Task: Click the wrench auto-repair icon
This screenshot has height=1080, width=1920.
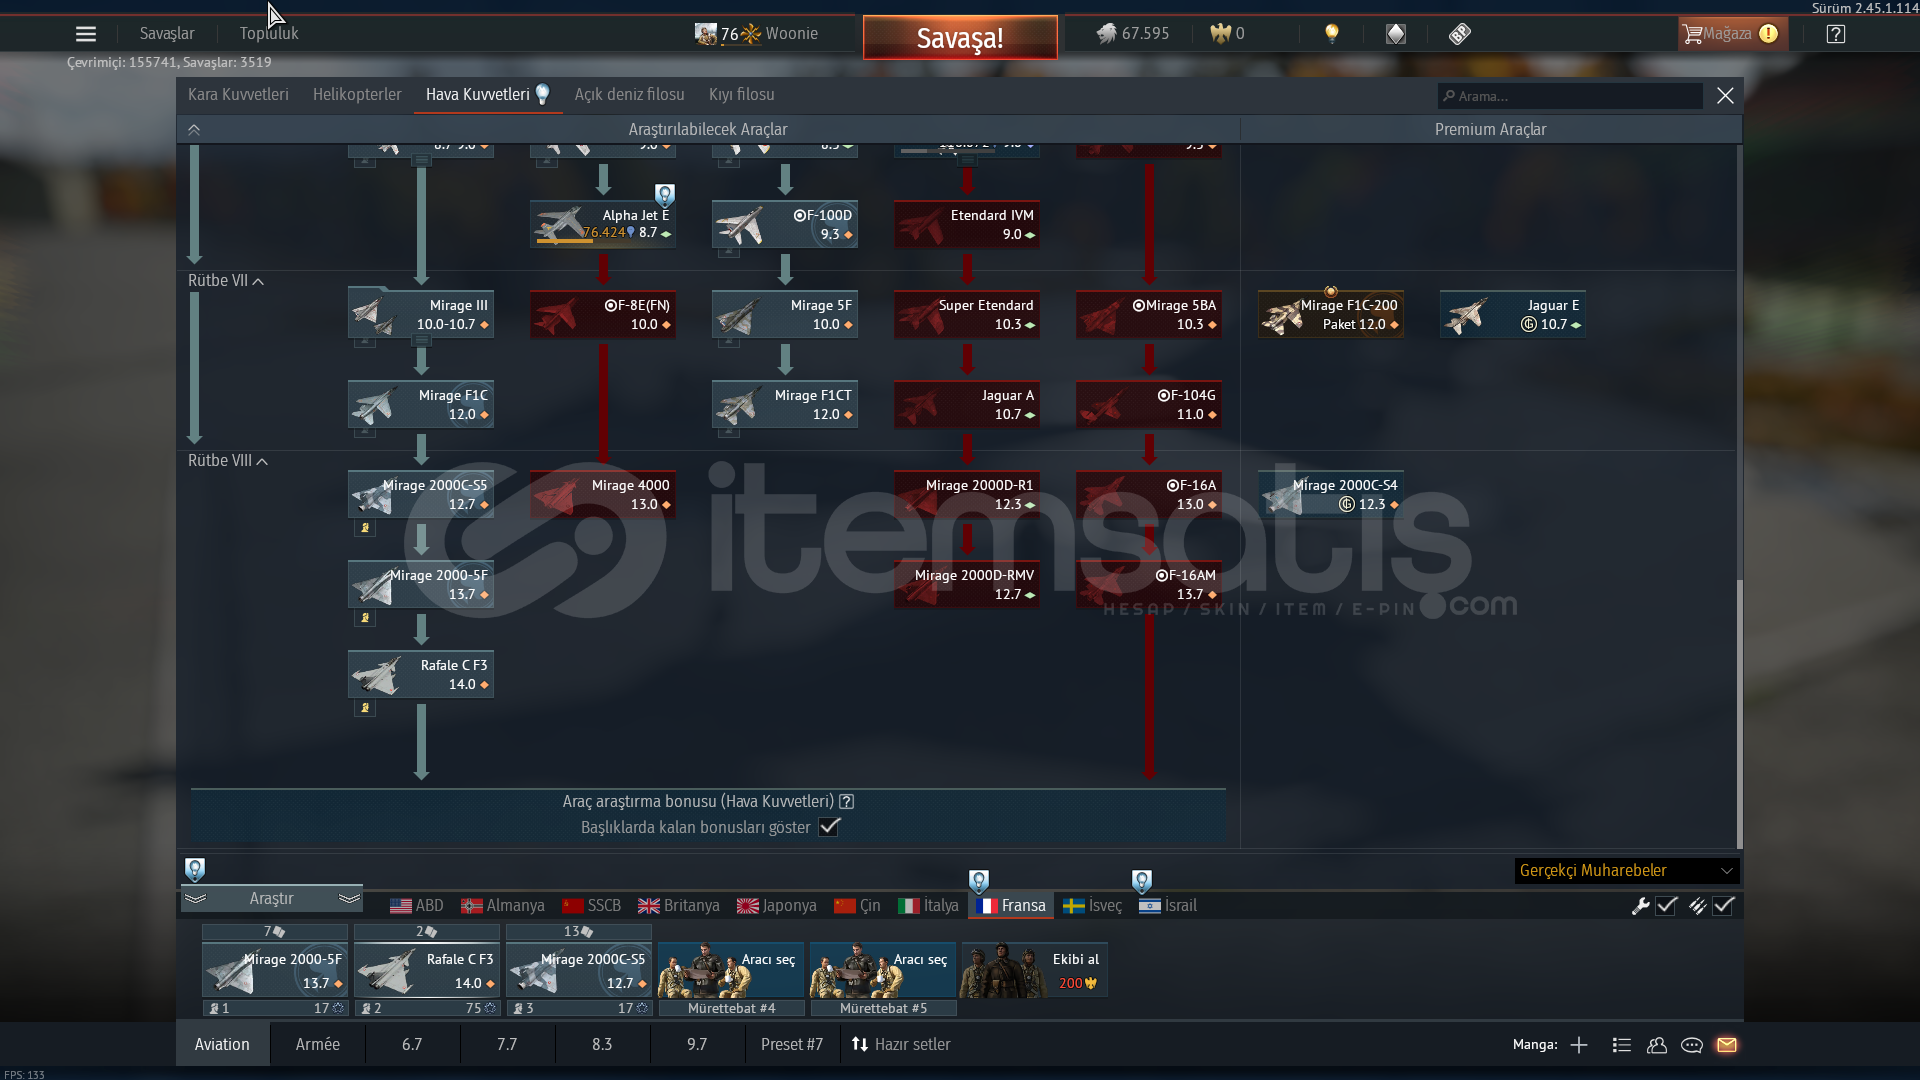Action: [1640, 906]
